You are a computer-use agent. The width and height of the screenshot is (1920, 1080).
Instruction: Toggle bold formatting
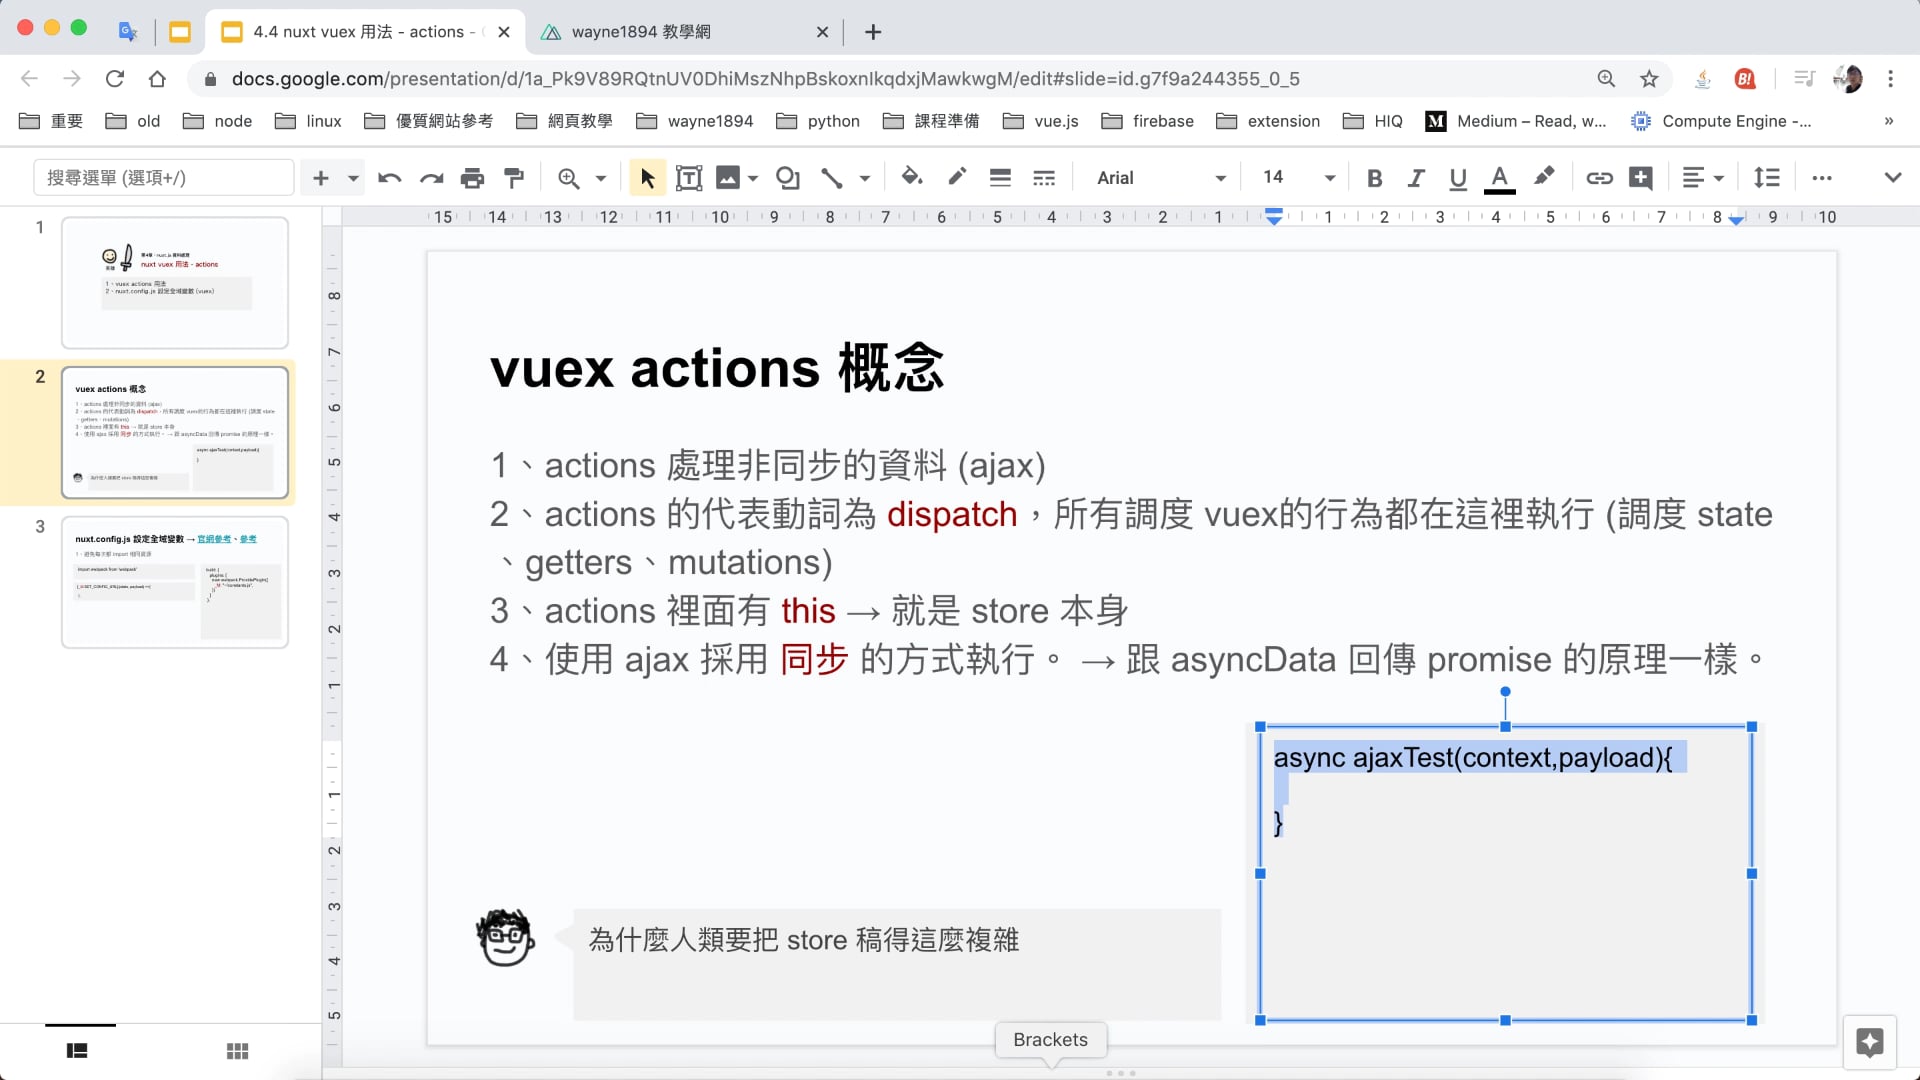1374,178
